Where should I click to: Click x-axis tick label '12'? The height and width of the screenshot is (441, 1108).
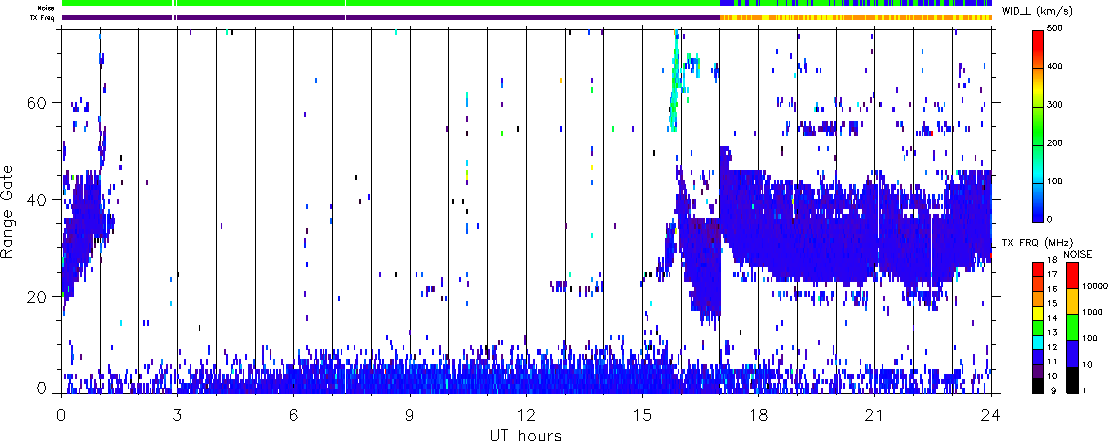coord(526,414)
